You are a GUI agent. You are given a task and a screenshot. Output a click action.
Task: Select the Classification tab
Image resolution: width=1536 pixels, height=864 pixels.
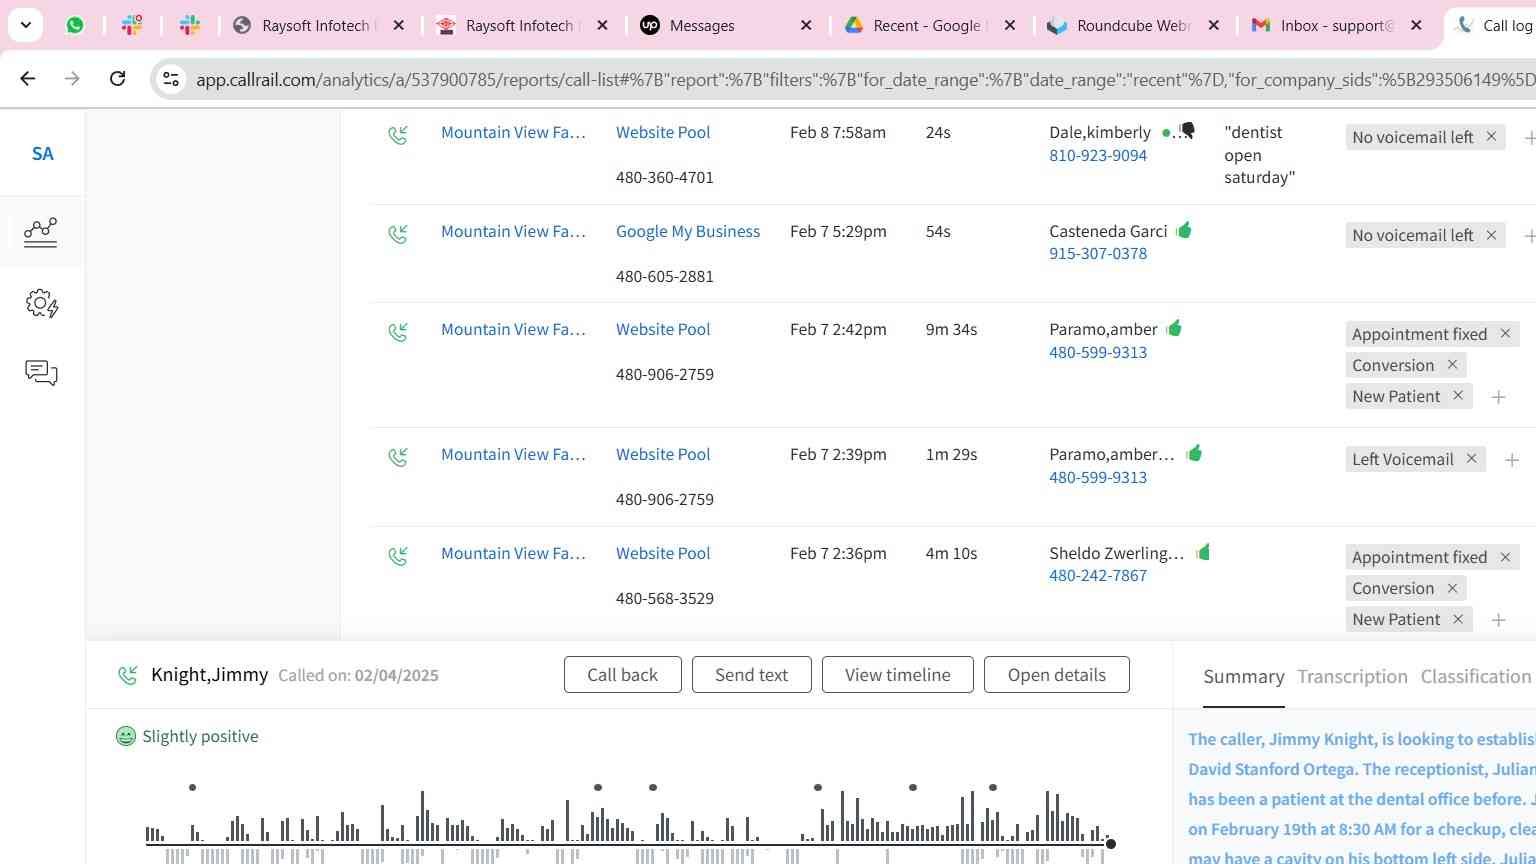(1475, 677)
